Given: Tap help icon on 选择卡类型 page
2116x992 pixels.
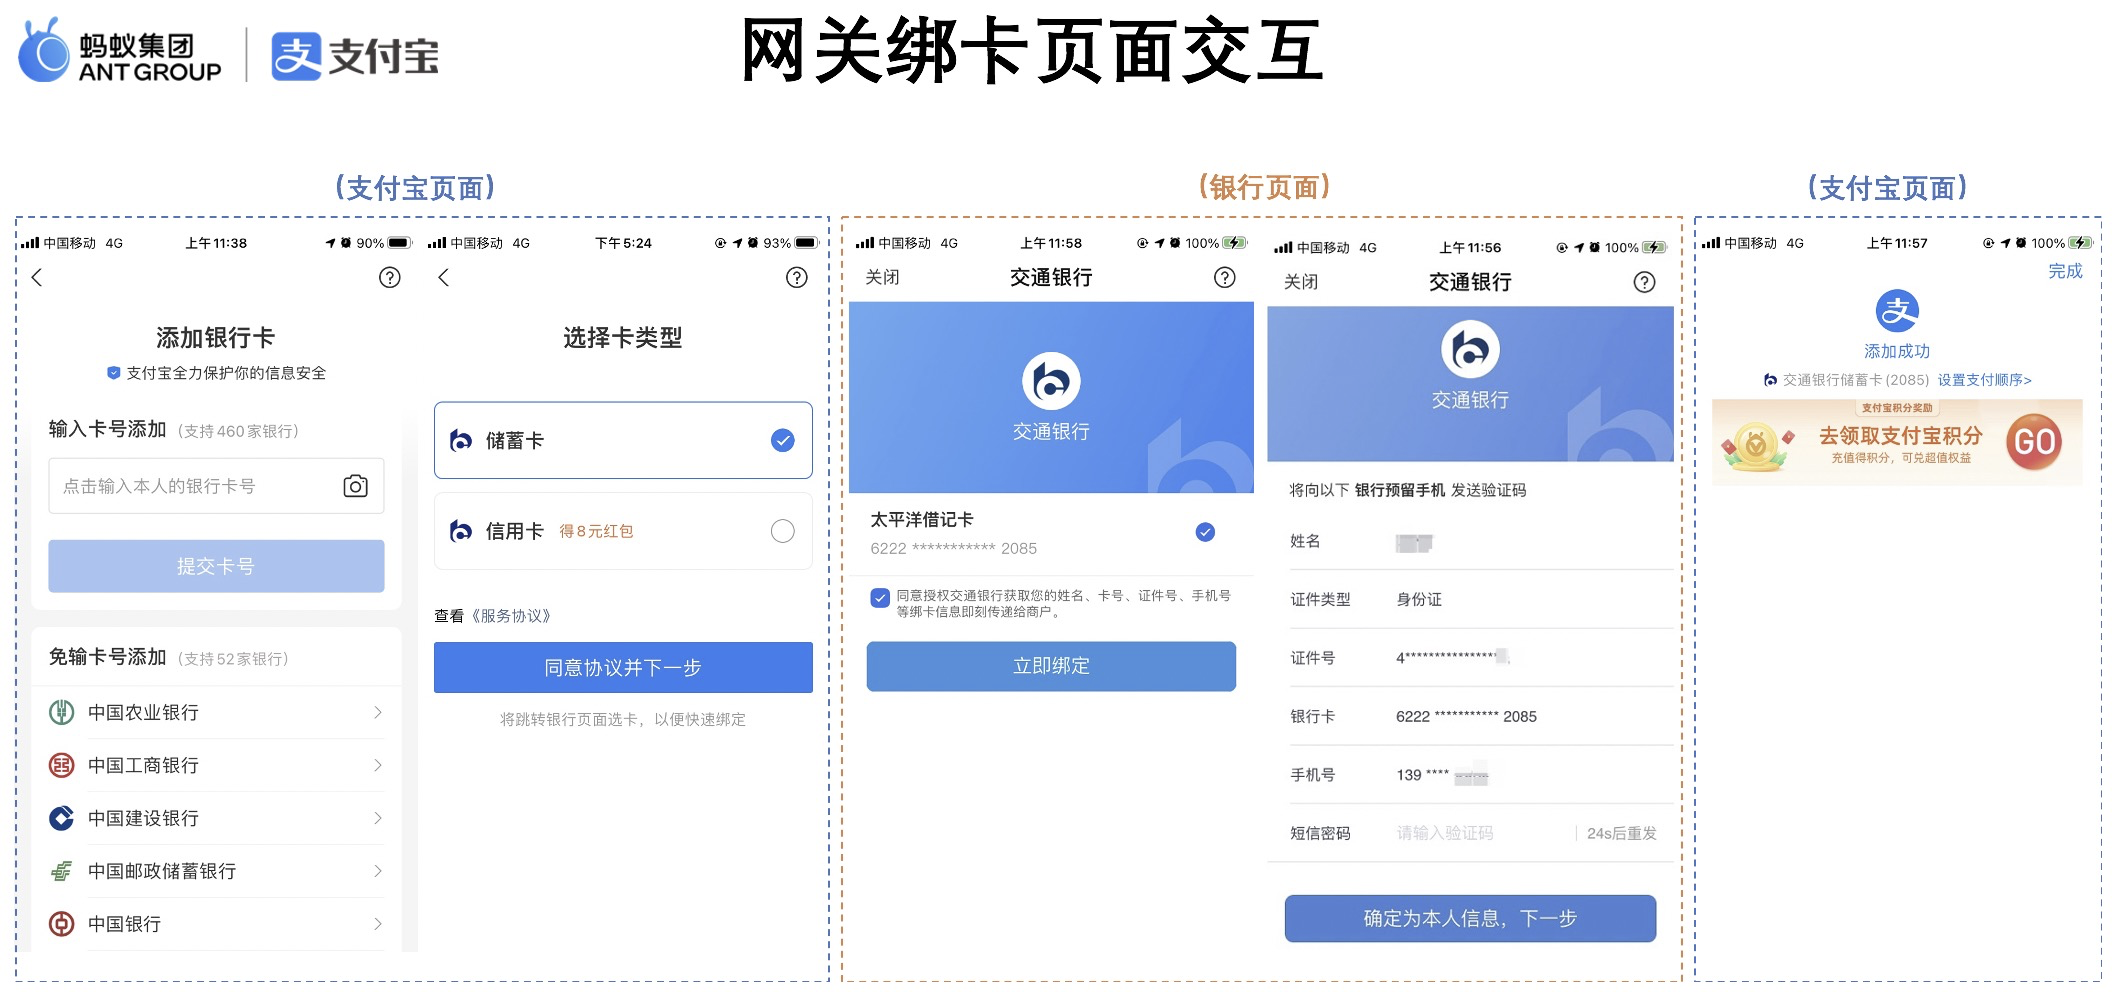Looking at the screenshot, I should coord(796,278).
